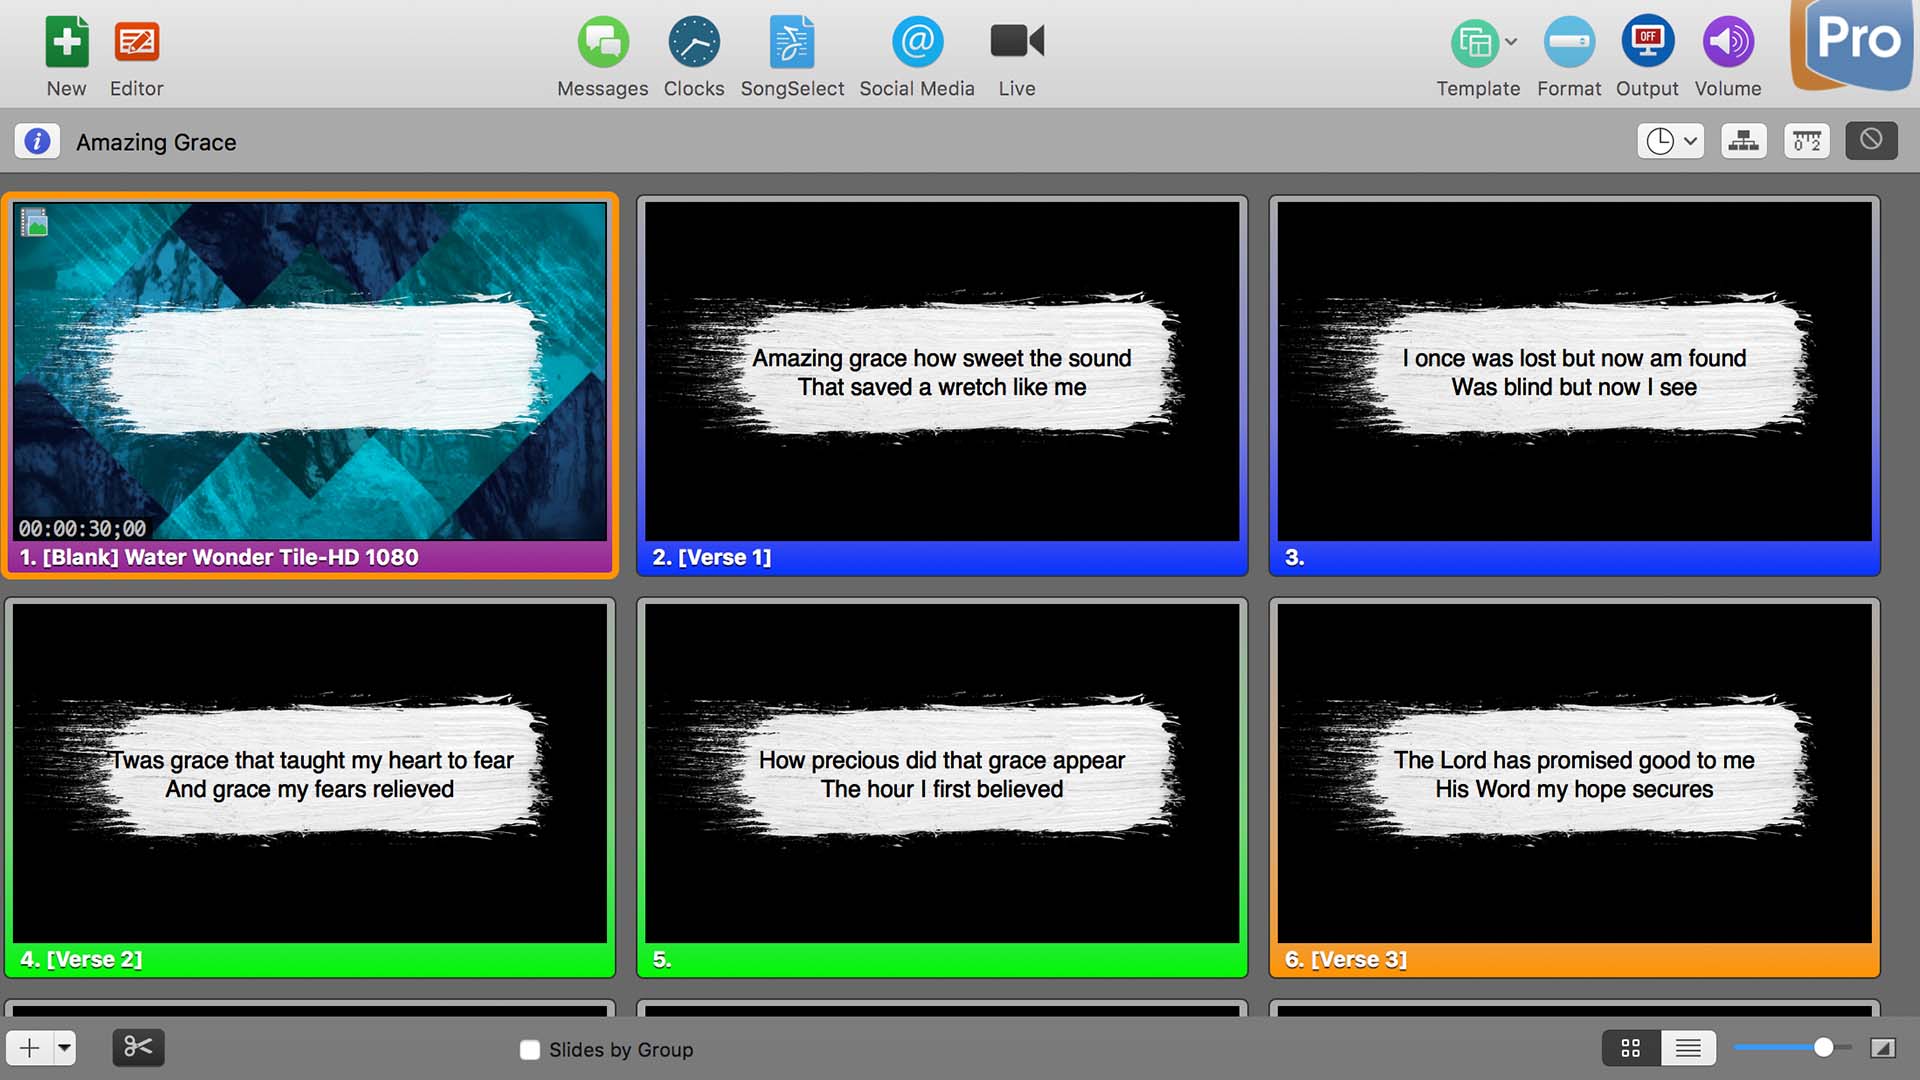Open the slide Editor
The width and height of the screenshot is (1920, 1080).
tap(137, 43)
